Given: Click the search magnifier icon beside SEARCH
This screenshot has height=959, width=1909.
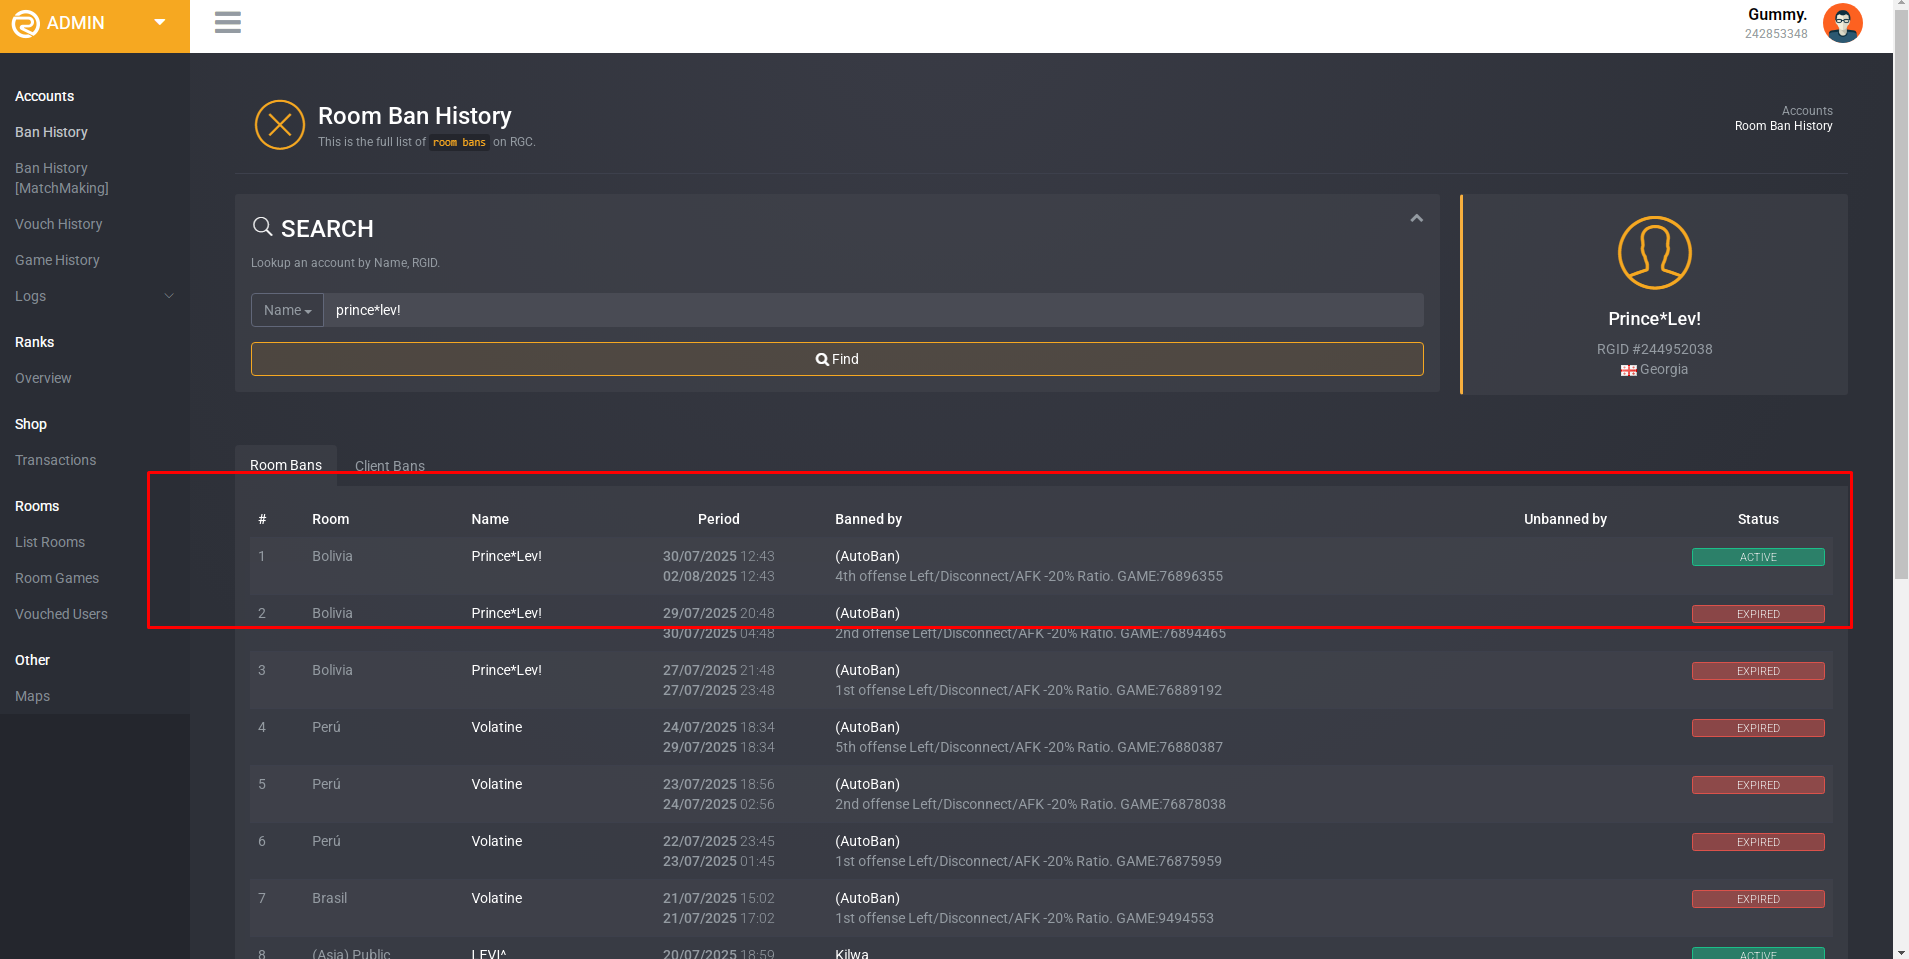Looking at the screenshot, I should [263, 227].
